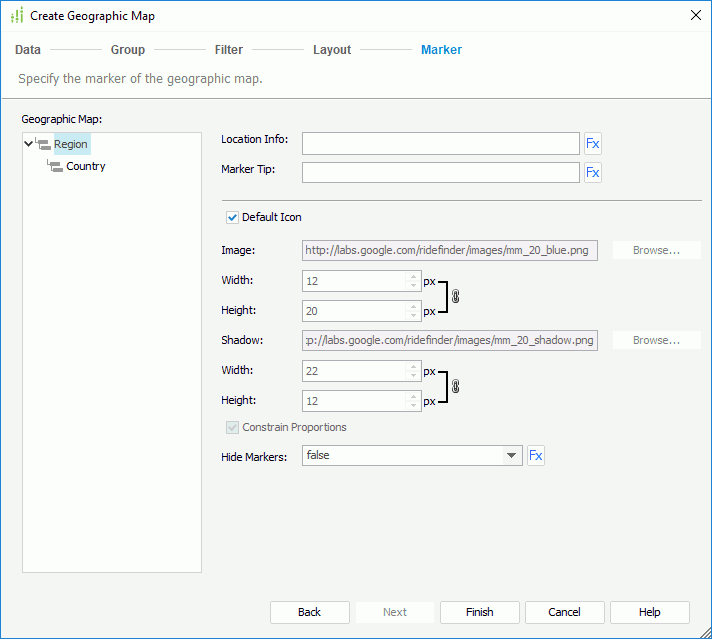This screenshot has width=712, height=639.
Task: Decrease the shadow Width spinner value
Action: pos(413,375)
